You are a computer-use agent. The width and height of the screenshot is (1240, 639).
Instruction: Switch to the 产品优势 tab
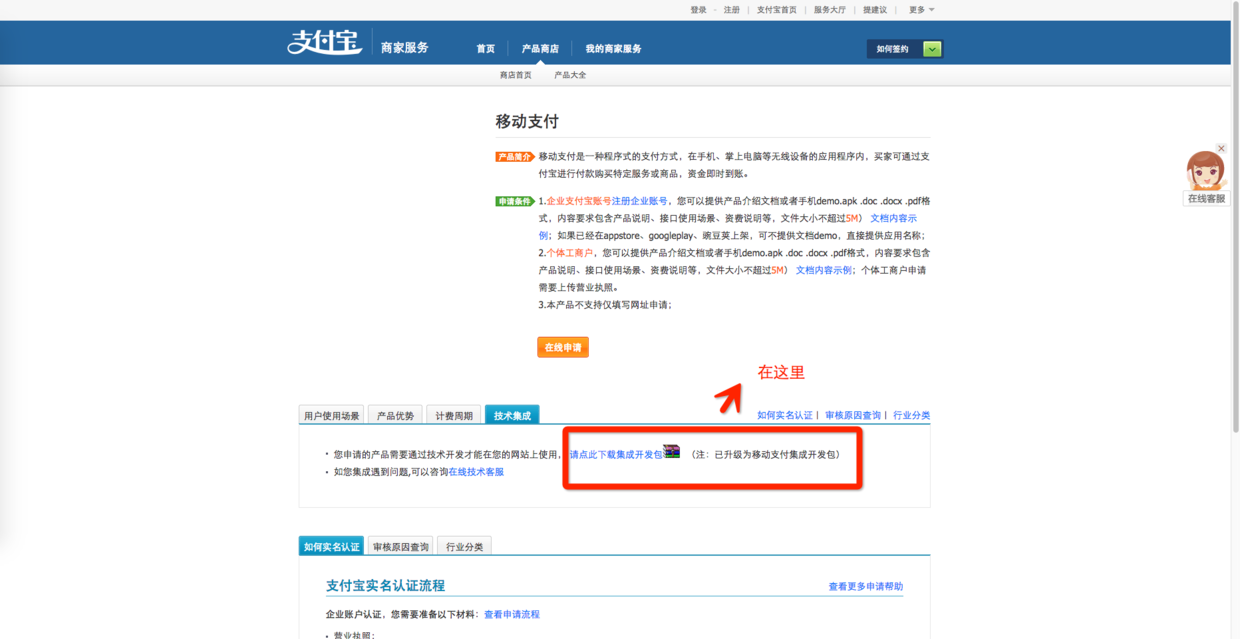(395, 416)
